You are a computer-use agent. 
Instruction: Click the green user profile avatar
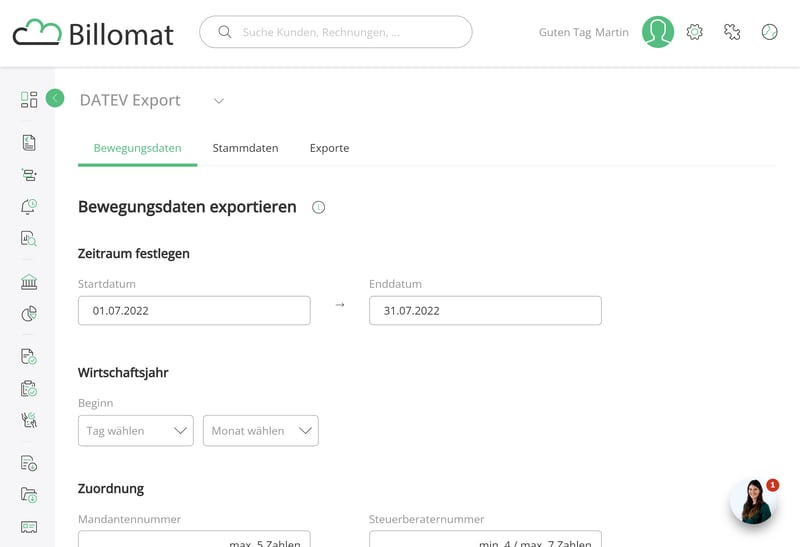[658, 32]
